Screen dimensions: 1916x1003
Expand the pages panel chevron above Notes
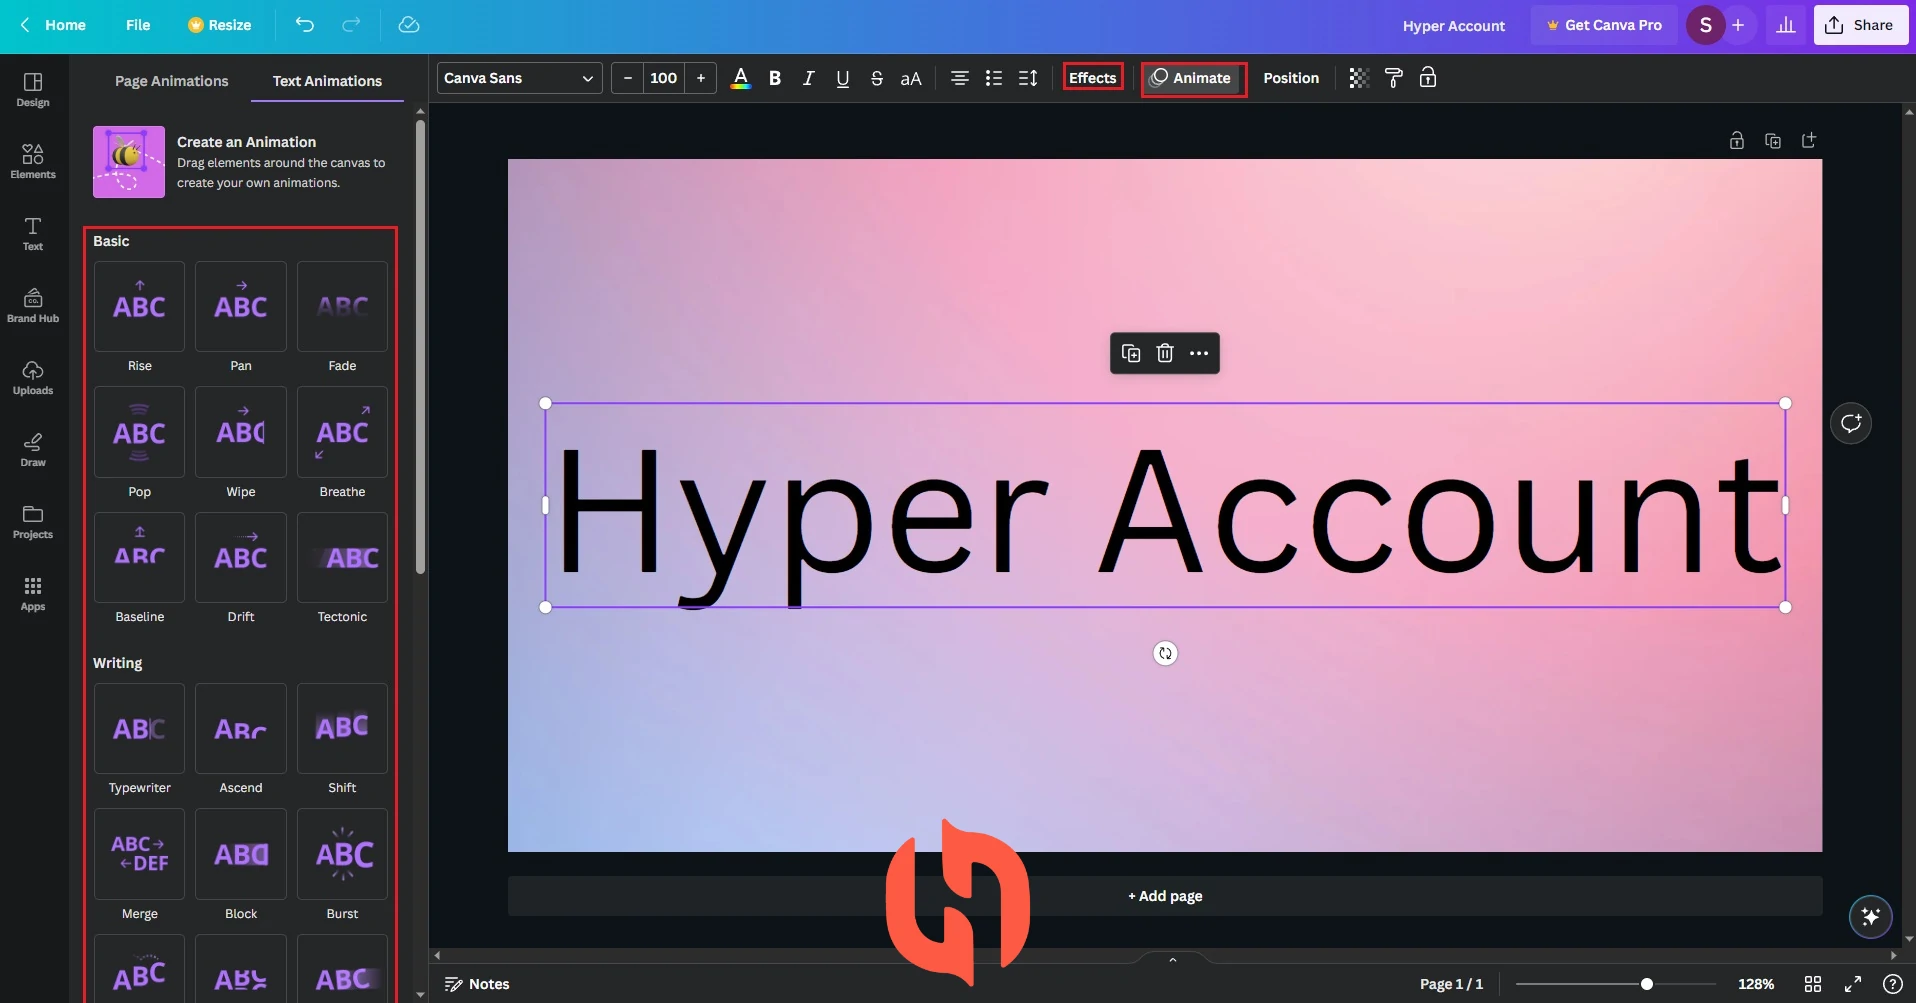(1172, 960)
